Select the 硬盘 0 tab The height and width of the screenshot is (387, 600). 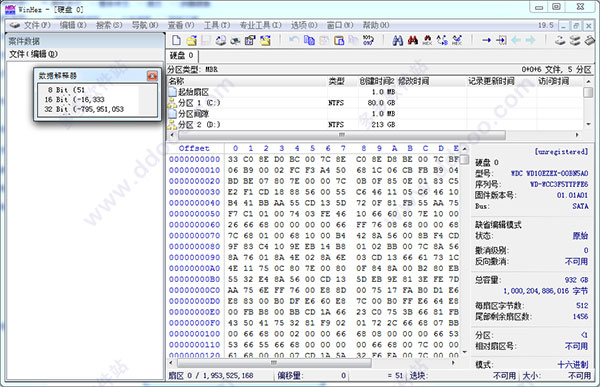[x=181, y=56]
